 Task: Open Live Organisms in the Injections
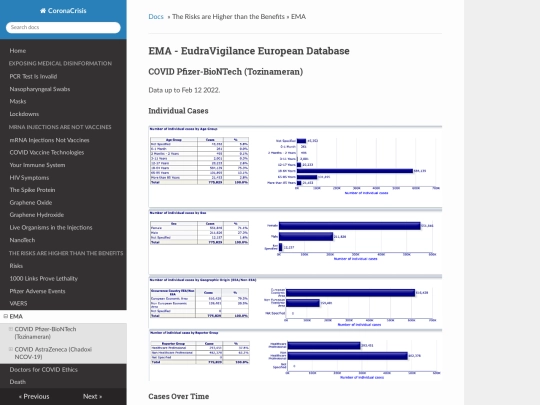coord(51,227)
